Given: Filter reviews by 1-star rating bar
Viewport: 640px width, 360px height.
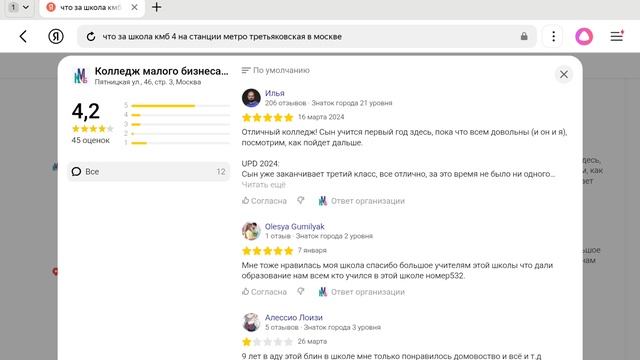Looking at the screenshot, I should [x=177, y=143].
